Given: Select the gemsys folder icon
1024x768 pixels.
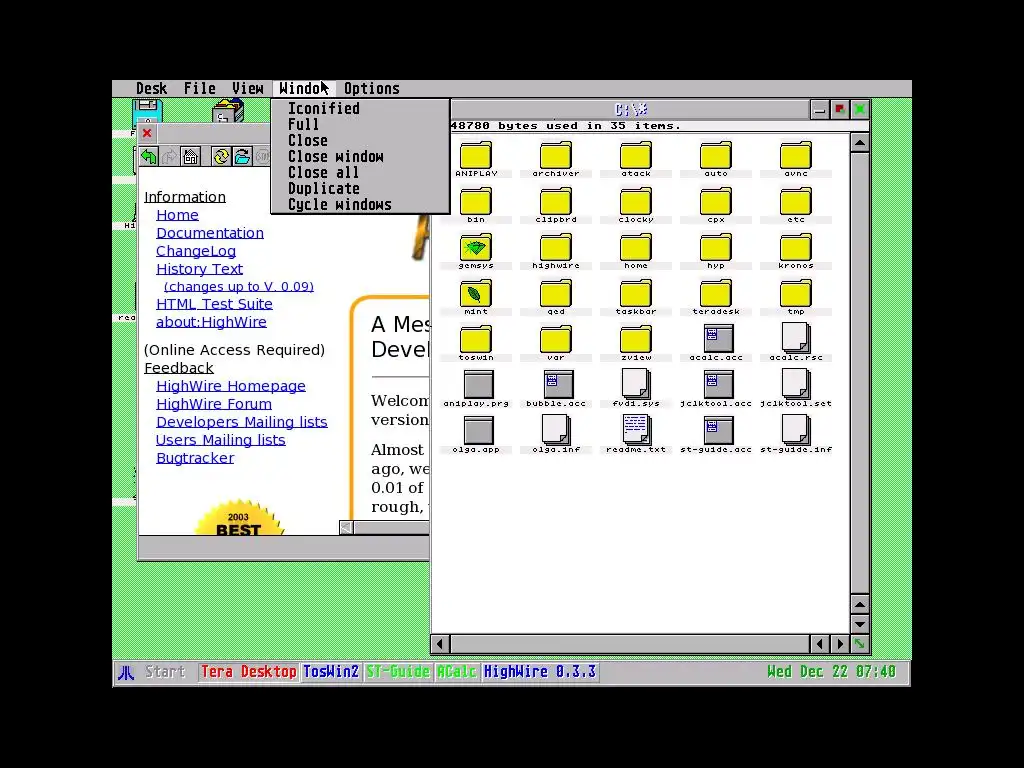Looking at the screenshot, I should pyautogui.click(x=476, y=251).
